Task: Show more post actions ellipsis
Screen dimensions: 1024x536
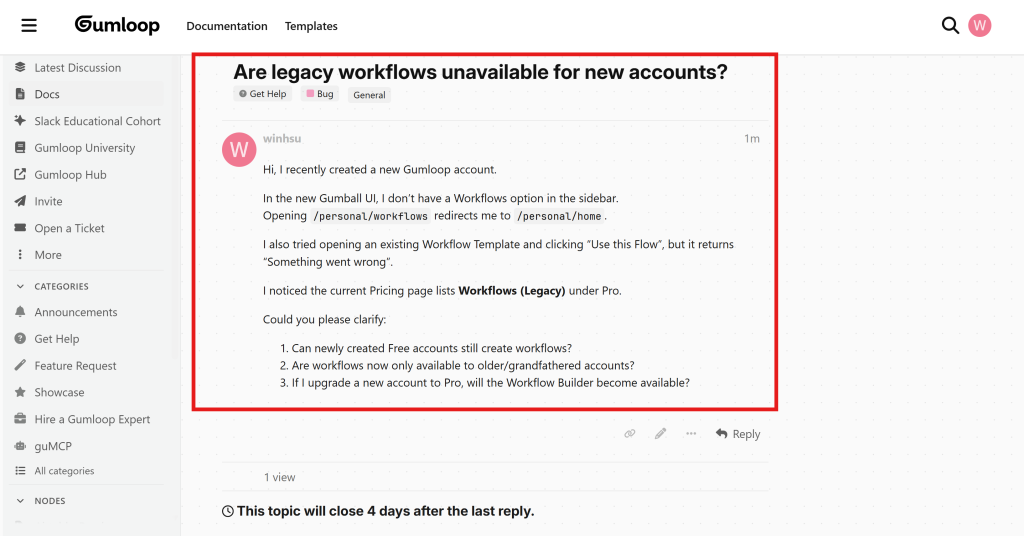Action: click(691, 434)
